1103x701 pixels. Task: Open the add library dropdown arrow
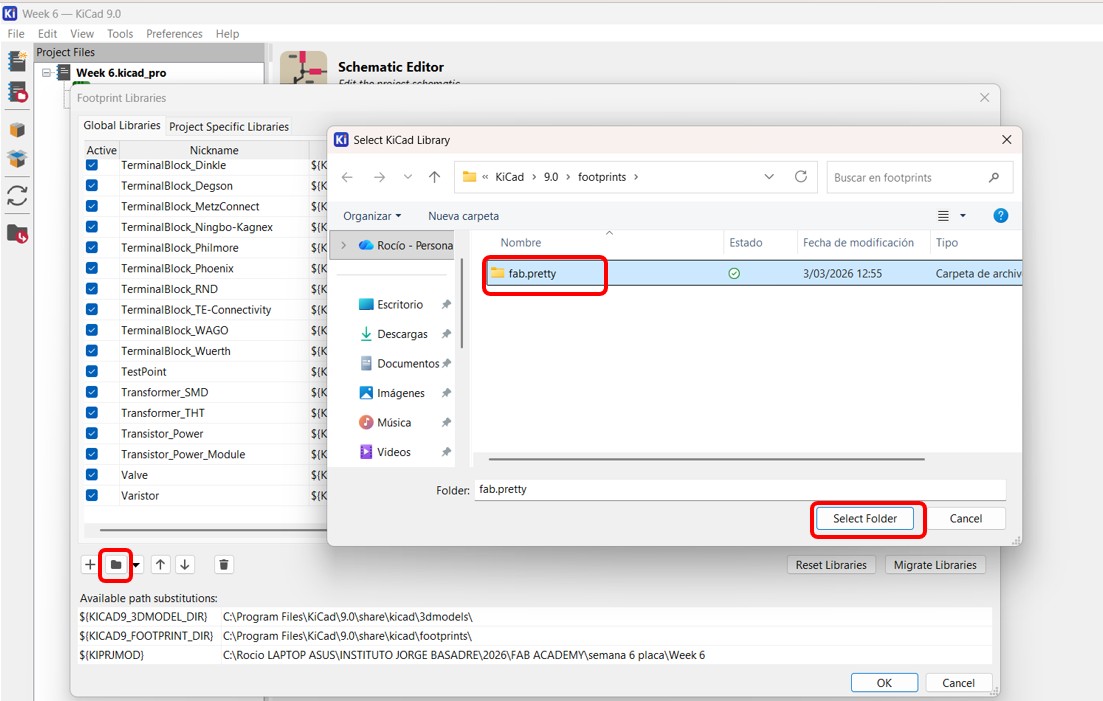point(136,565)
